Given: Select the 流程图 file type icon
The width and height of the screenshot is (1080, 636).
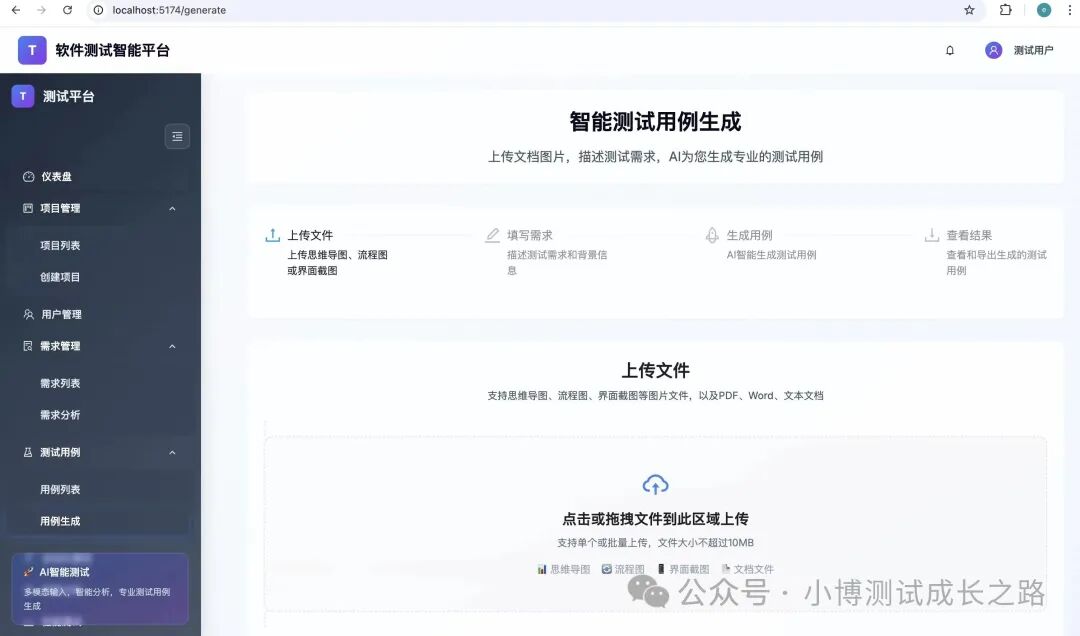Looking at the screenshot, I should 608,568.
